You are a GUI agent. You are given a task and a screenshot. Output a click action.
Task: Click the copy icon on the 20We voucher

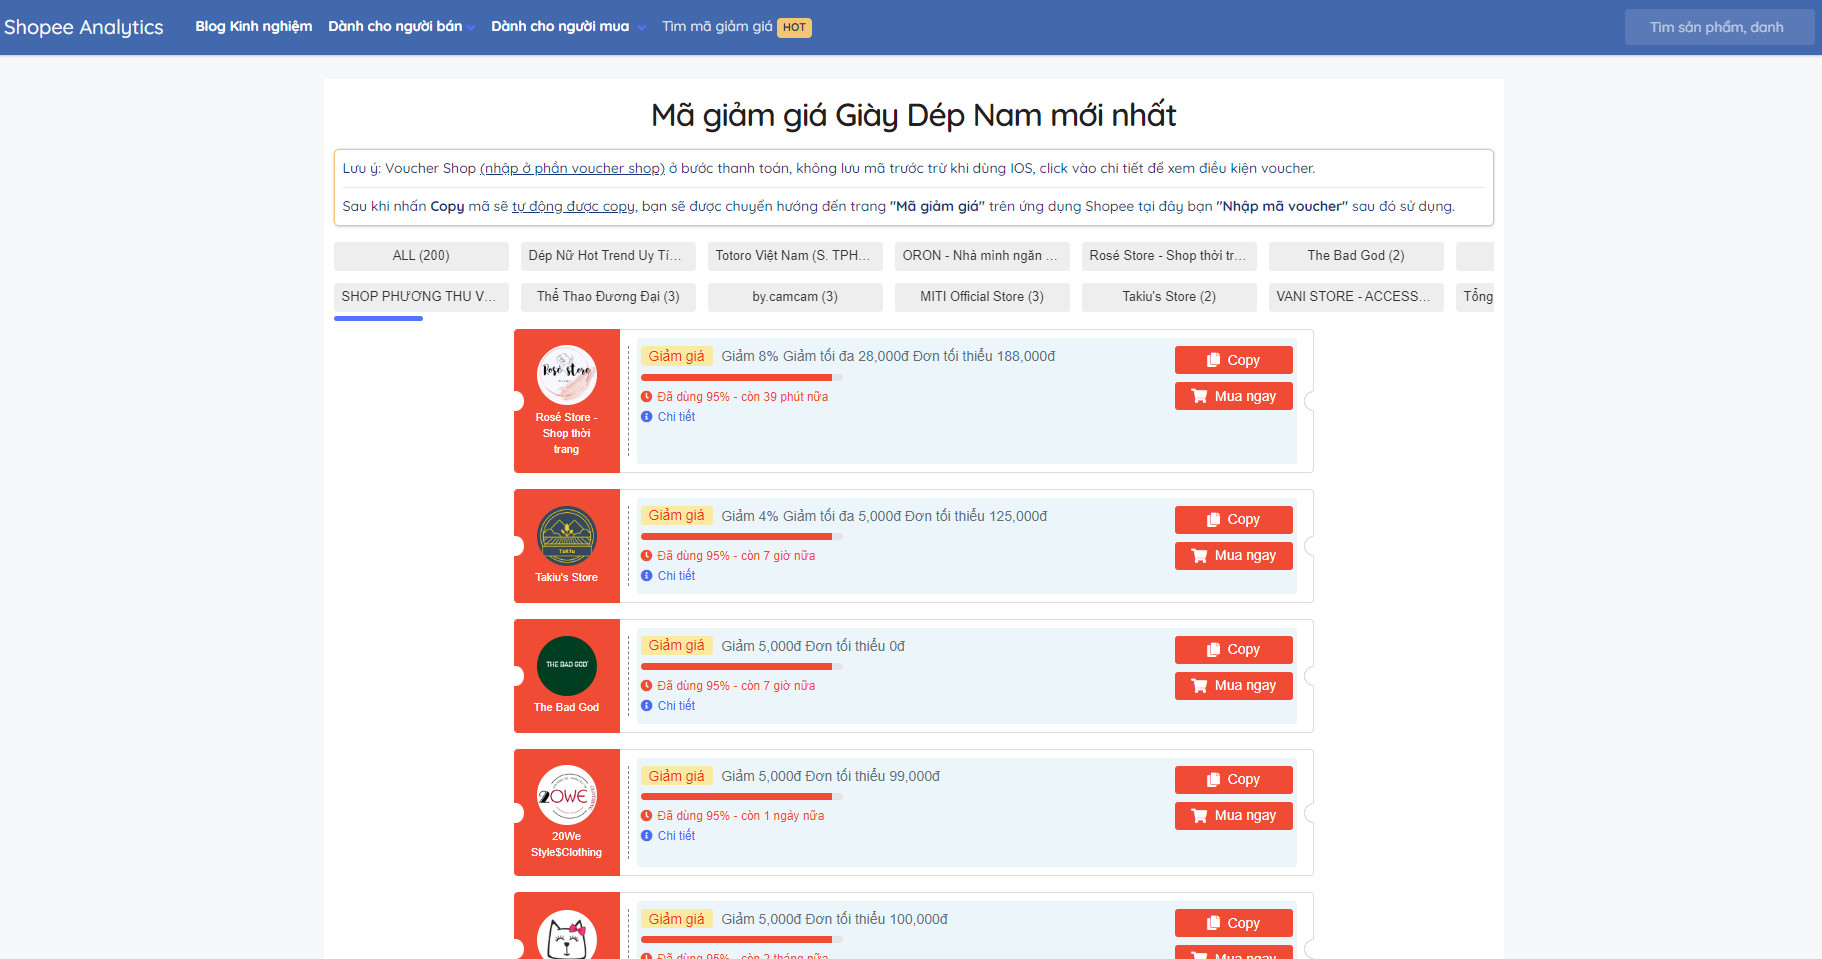[x=1213, y=780]
